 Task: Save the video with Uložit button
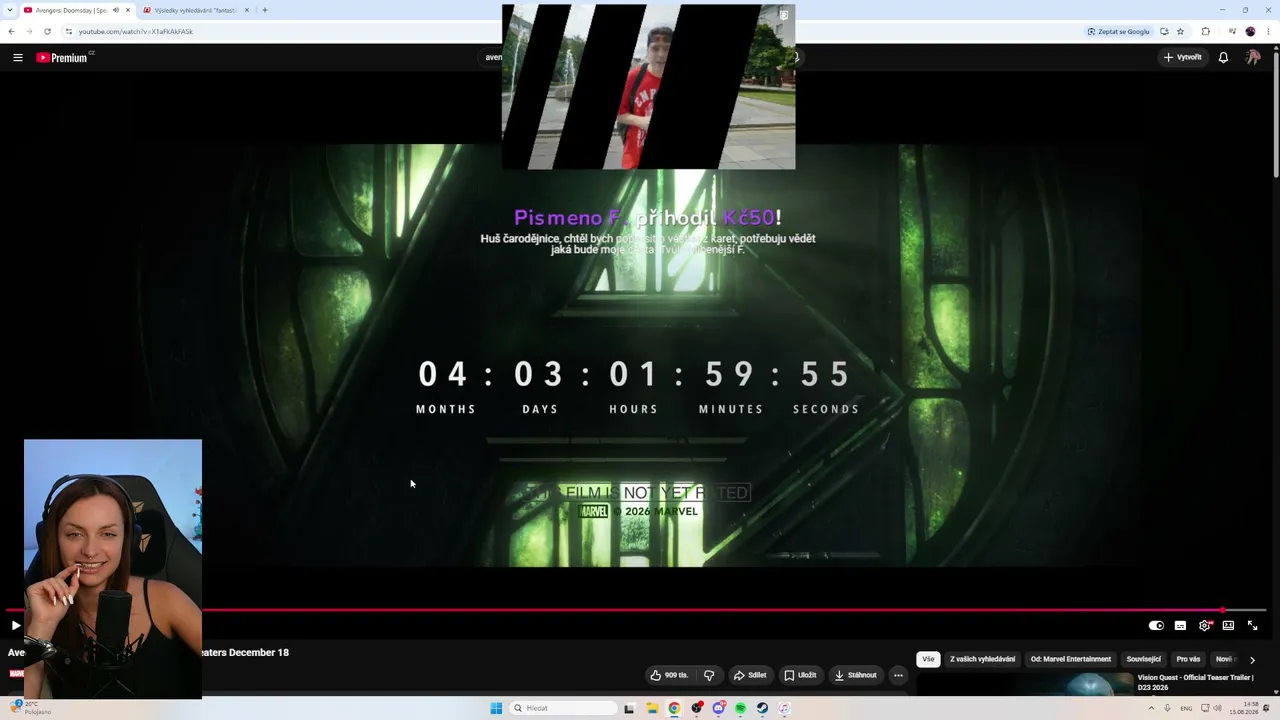800,675
